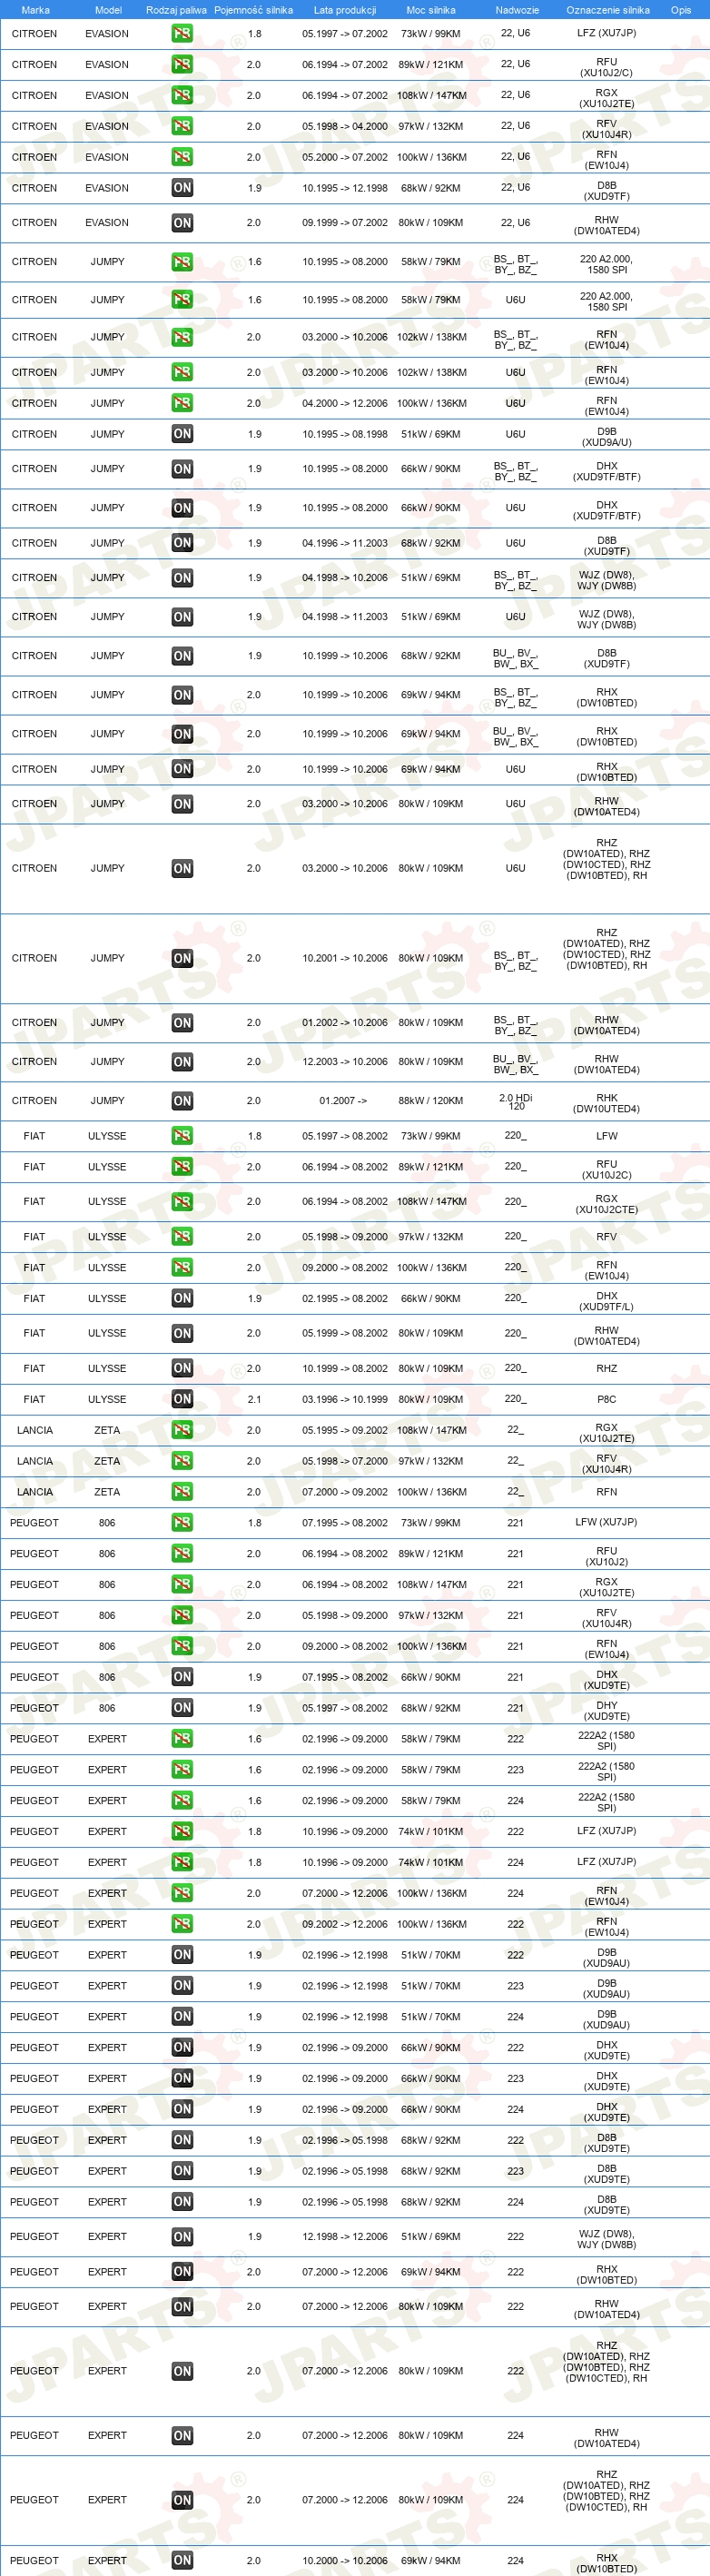Viewport: 710px width, 2576px height.
Task: Select the '09.1999 -> 07.2002' production years cell
Action: [x=345, y=223]
